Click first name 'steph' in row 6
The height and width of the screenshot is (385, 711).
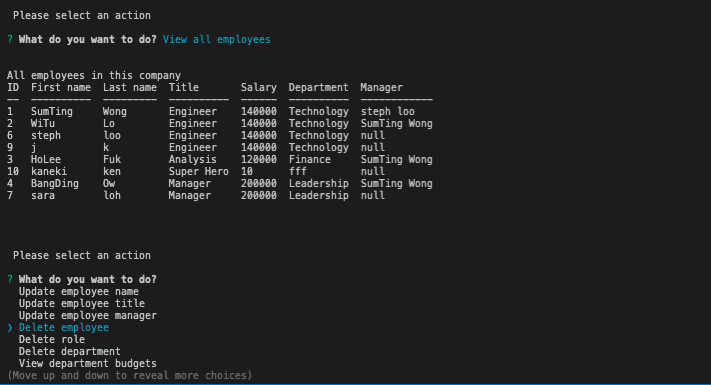click(46, 136)
